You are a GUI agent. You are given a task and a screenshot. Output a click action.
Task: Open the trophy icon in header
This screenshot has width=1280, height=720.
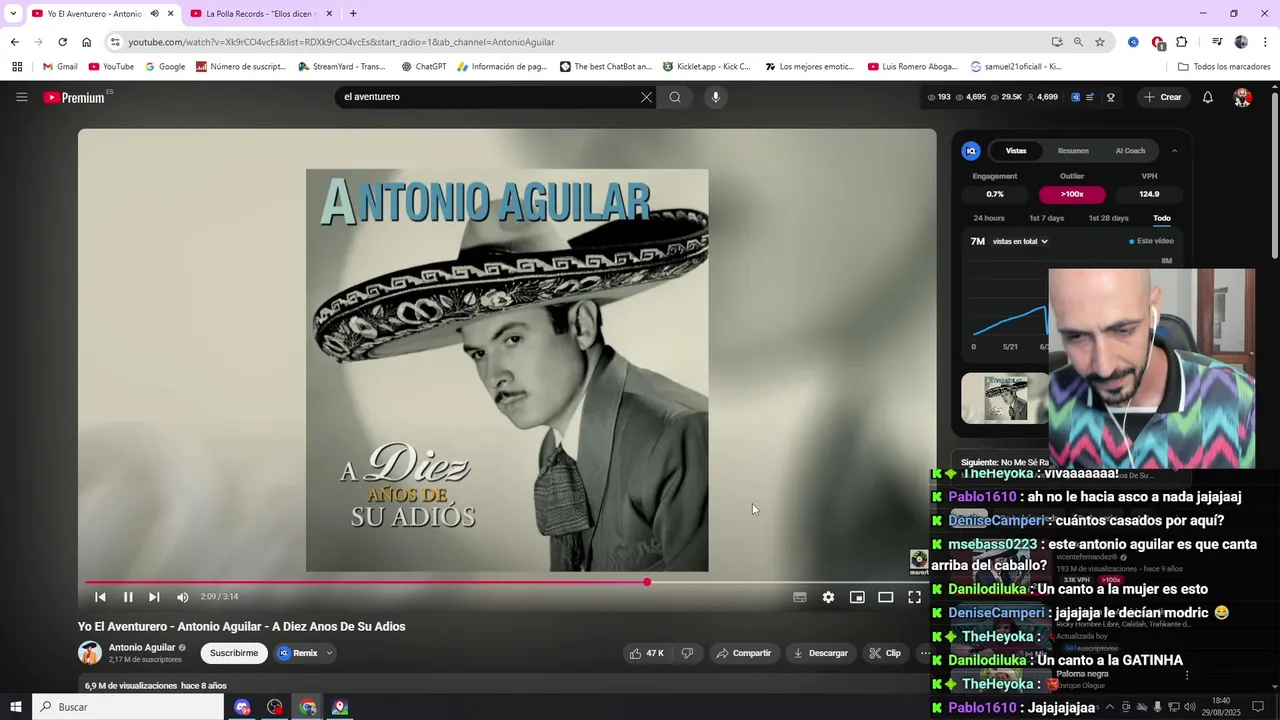[1111, 97]
